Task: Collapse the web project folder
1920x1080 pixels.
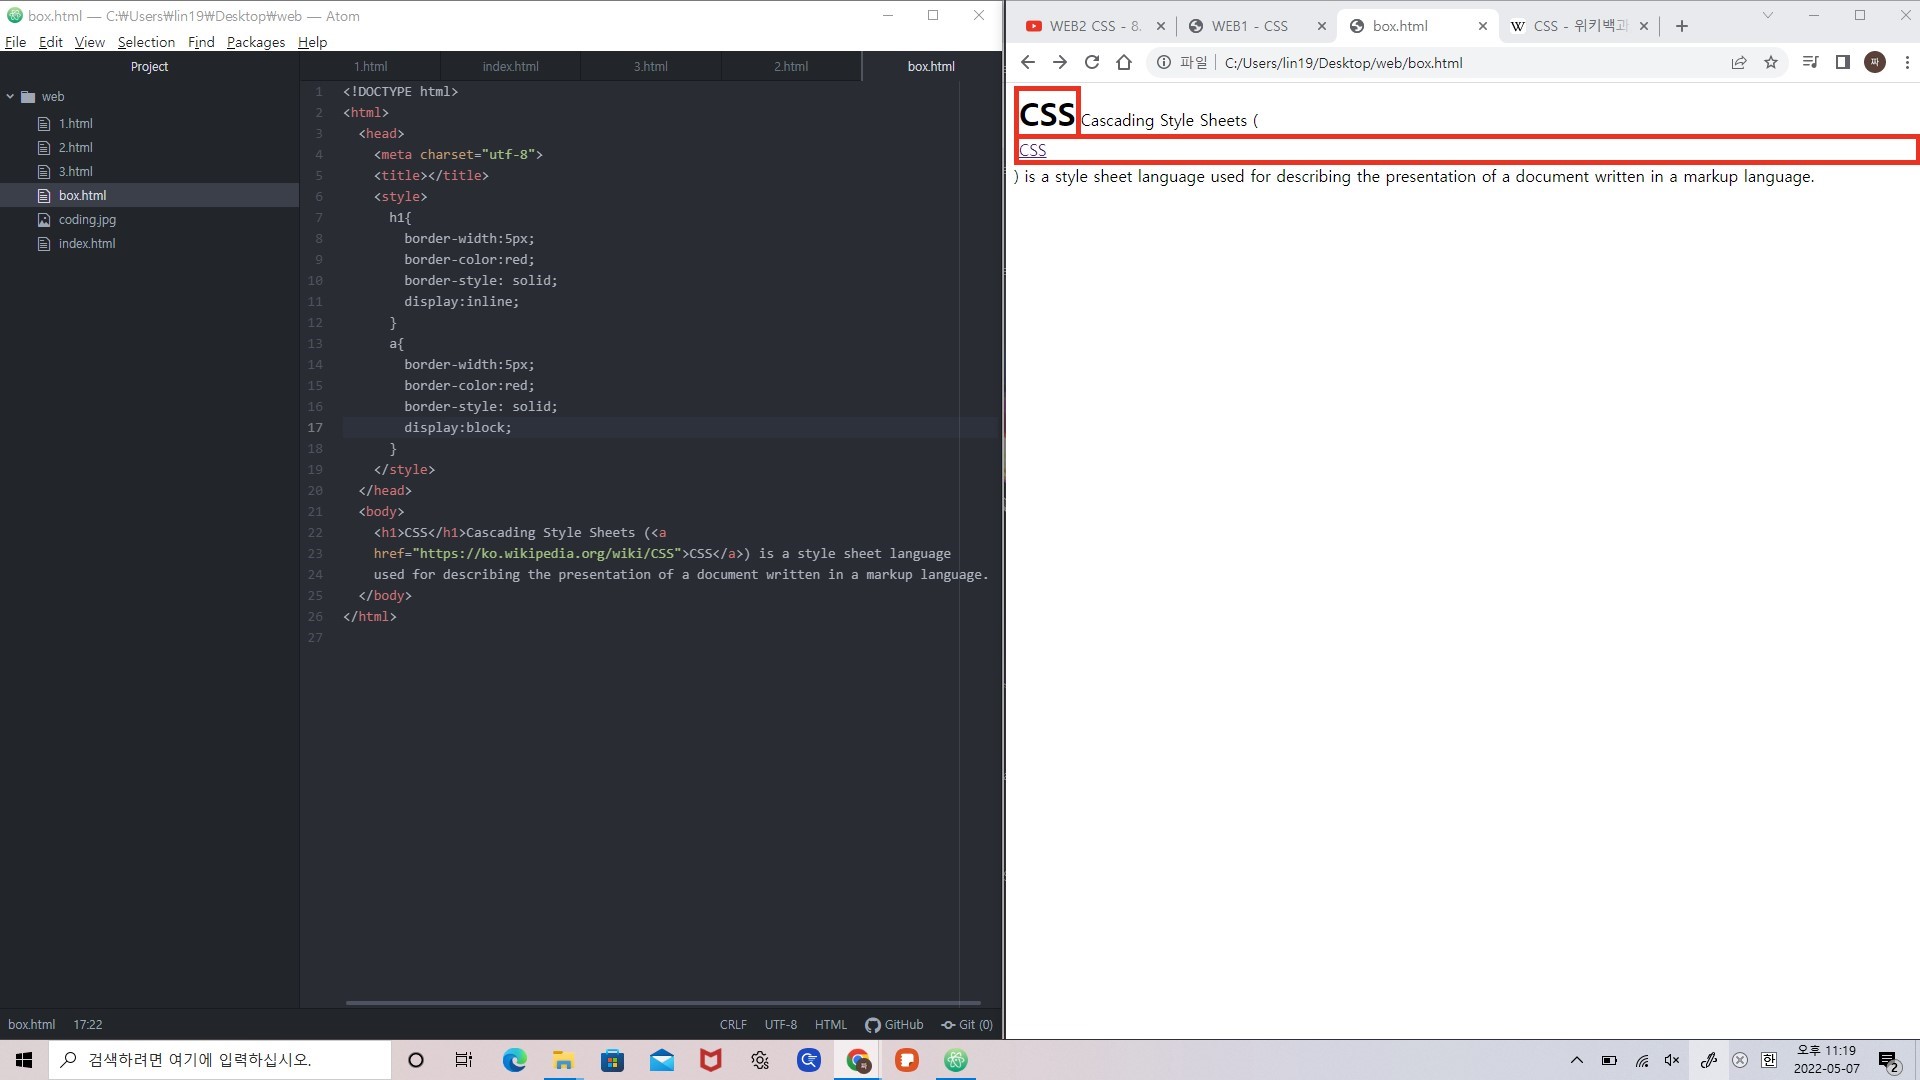Action: click(11, 97)
